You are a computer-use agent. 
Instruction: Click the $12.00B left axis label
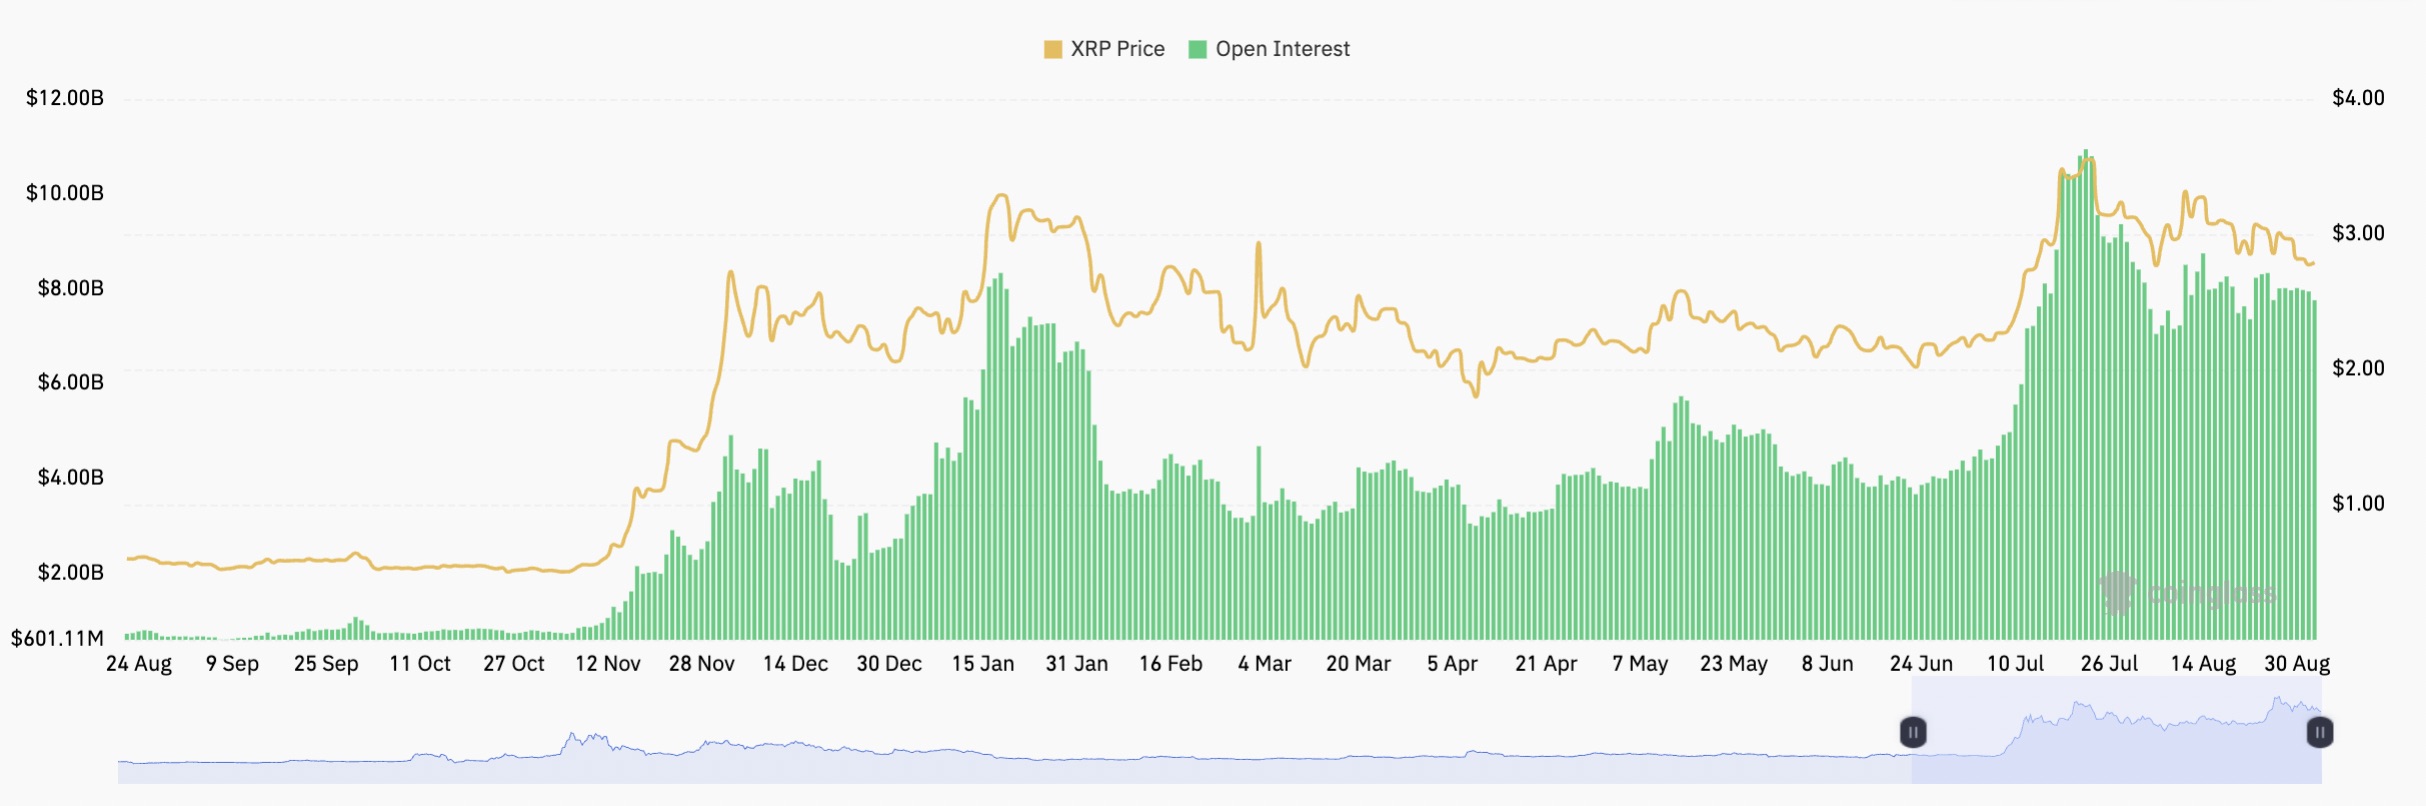(65, 98)
